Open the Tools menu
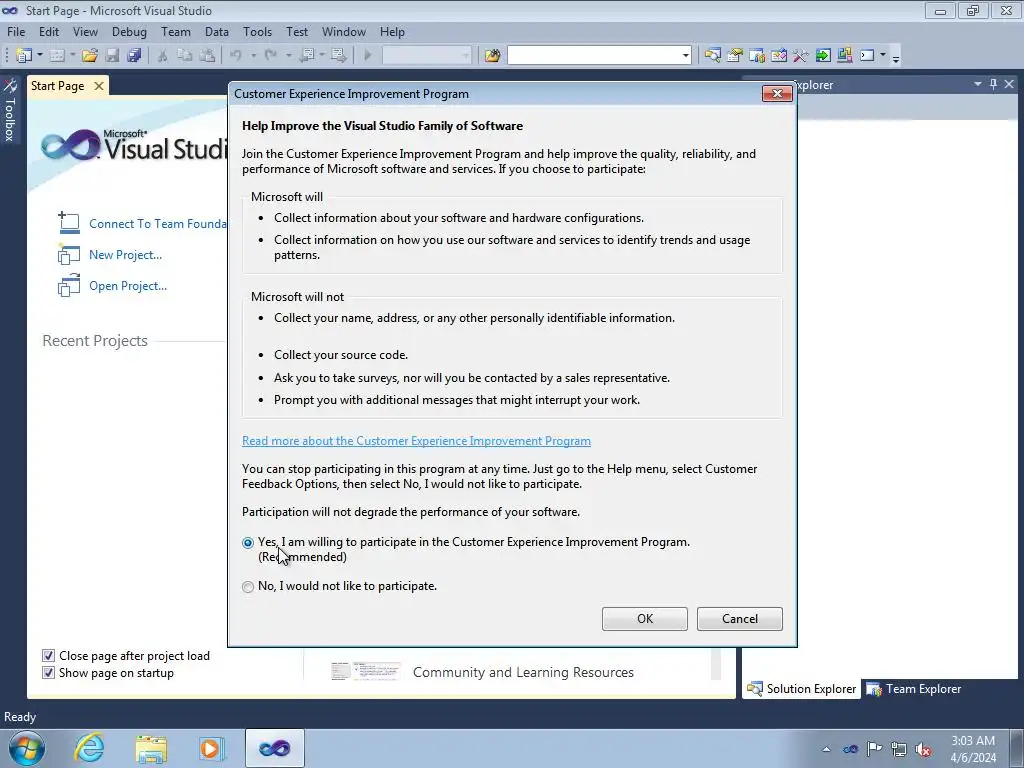Viewport: 1024px width, 768px height. click(x=257, y=31)
